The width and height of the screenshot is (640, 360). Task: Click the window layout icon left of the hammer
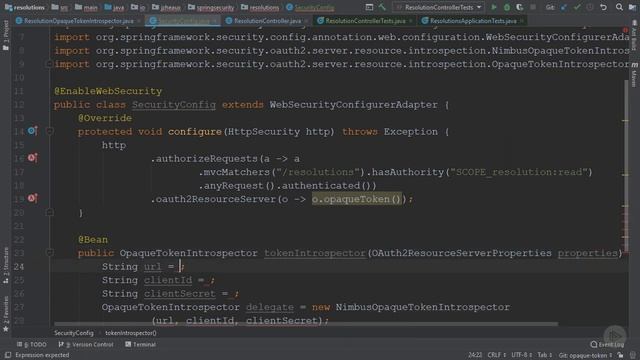[x=369, y=7]
